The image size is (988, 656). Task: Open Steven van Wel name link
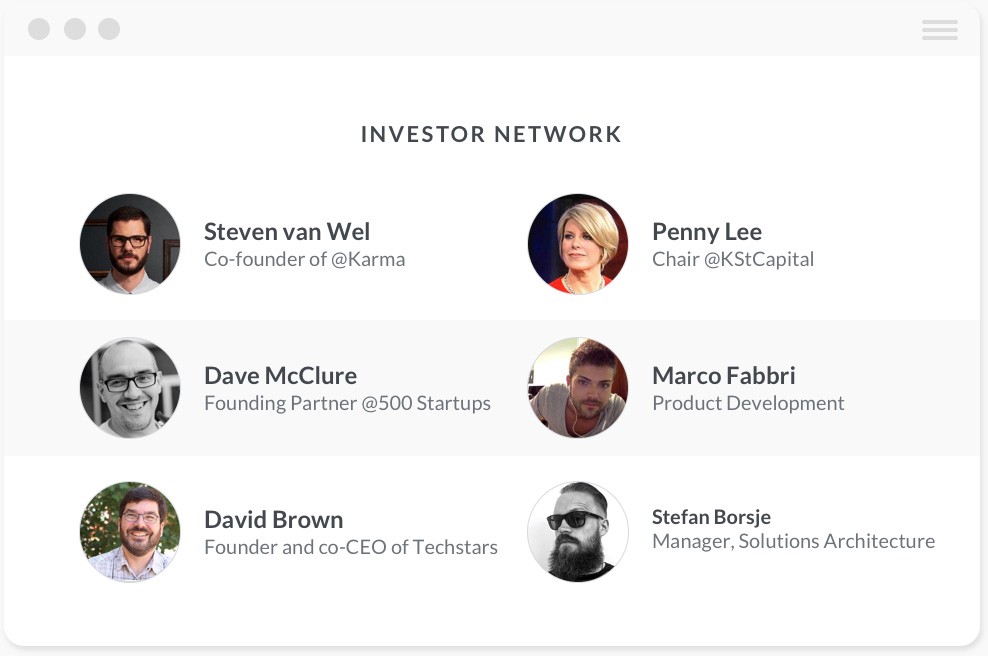click(x=287, y=232)
